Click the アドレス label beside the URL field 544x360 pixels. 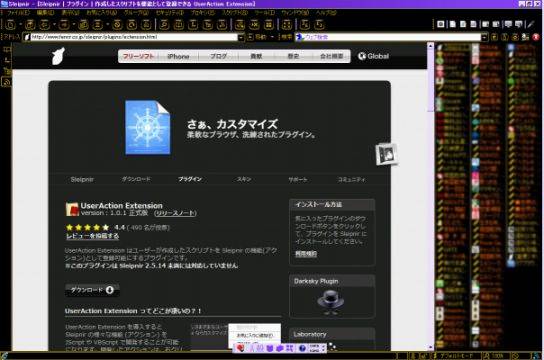(x=12, y=37)
